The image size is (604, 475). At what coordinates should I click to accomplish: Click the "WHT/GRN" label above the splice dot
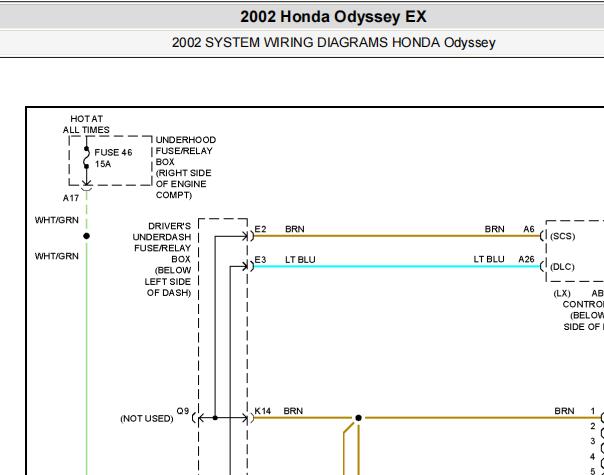pyautogui.click(x=57, y=220)
